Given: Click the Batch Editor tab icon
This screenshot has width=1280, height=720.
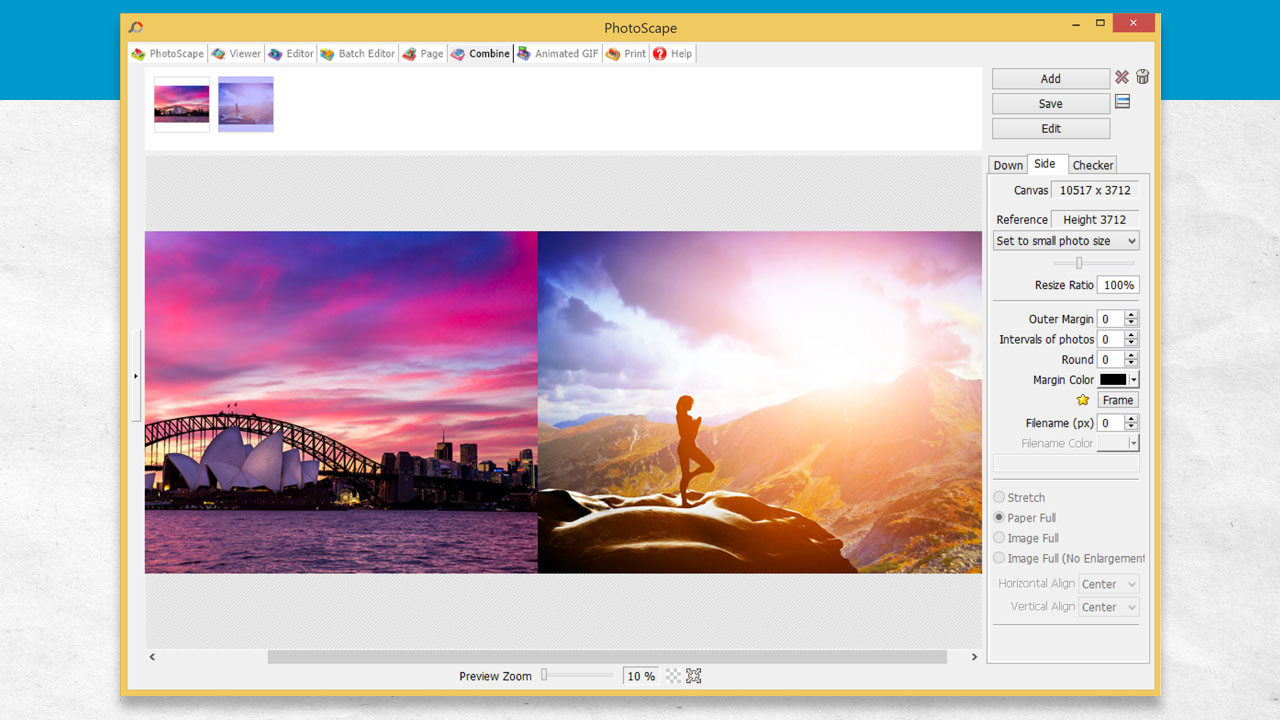Looking at the screenshot, I should 326,54.
